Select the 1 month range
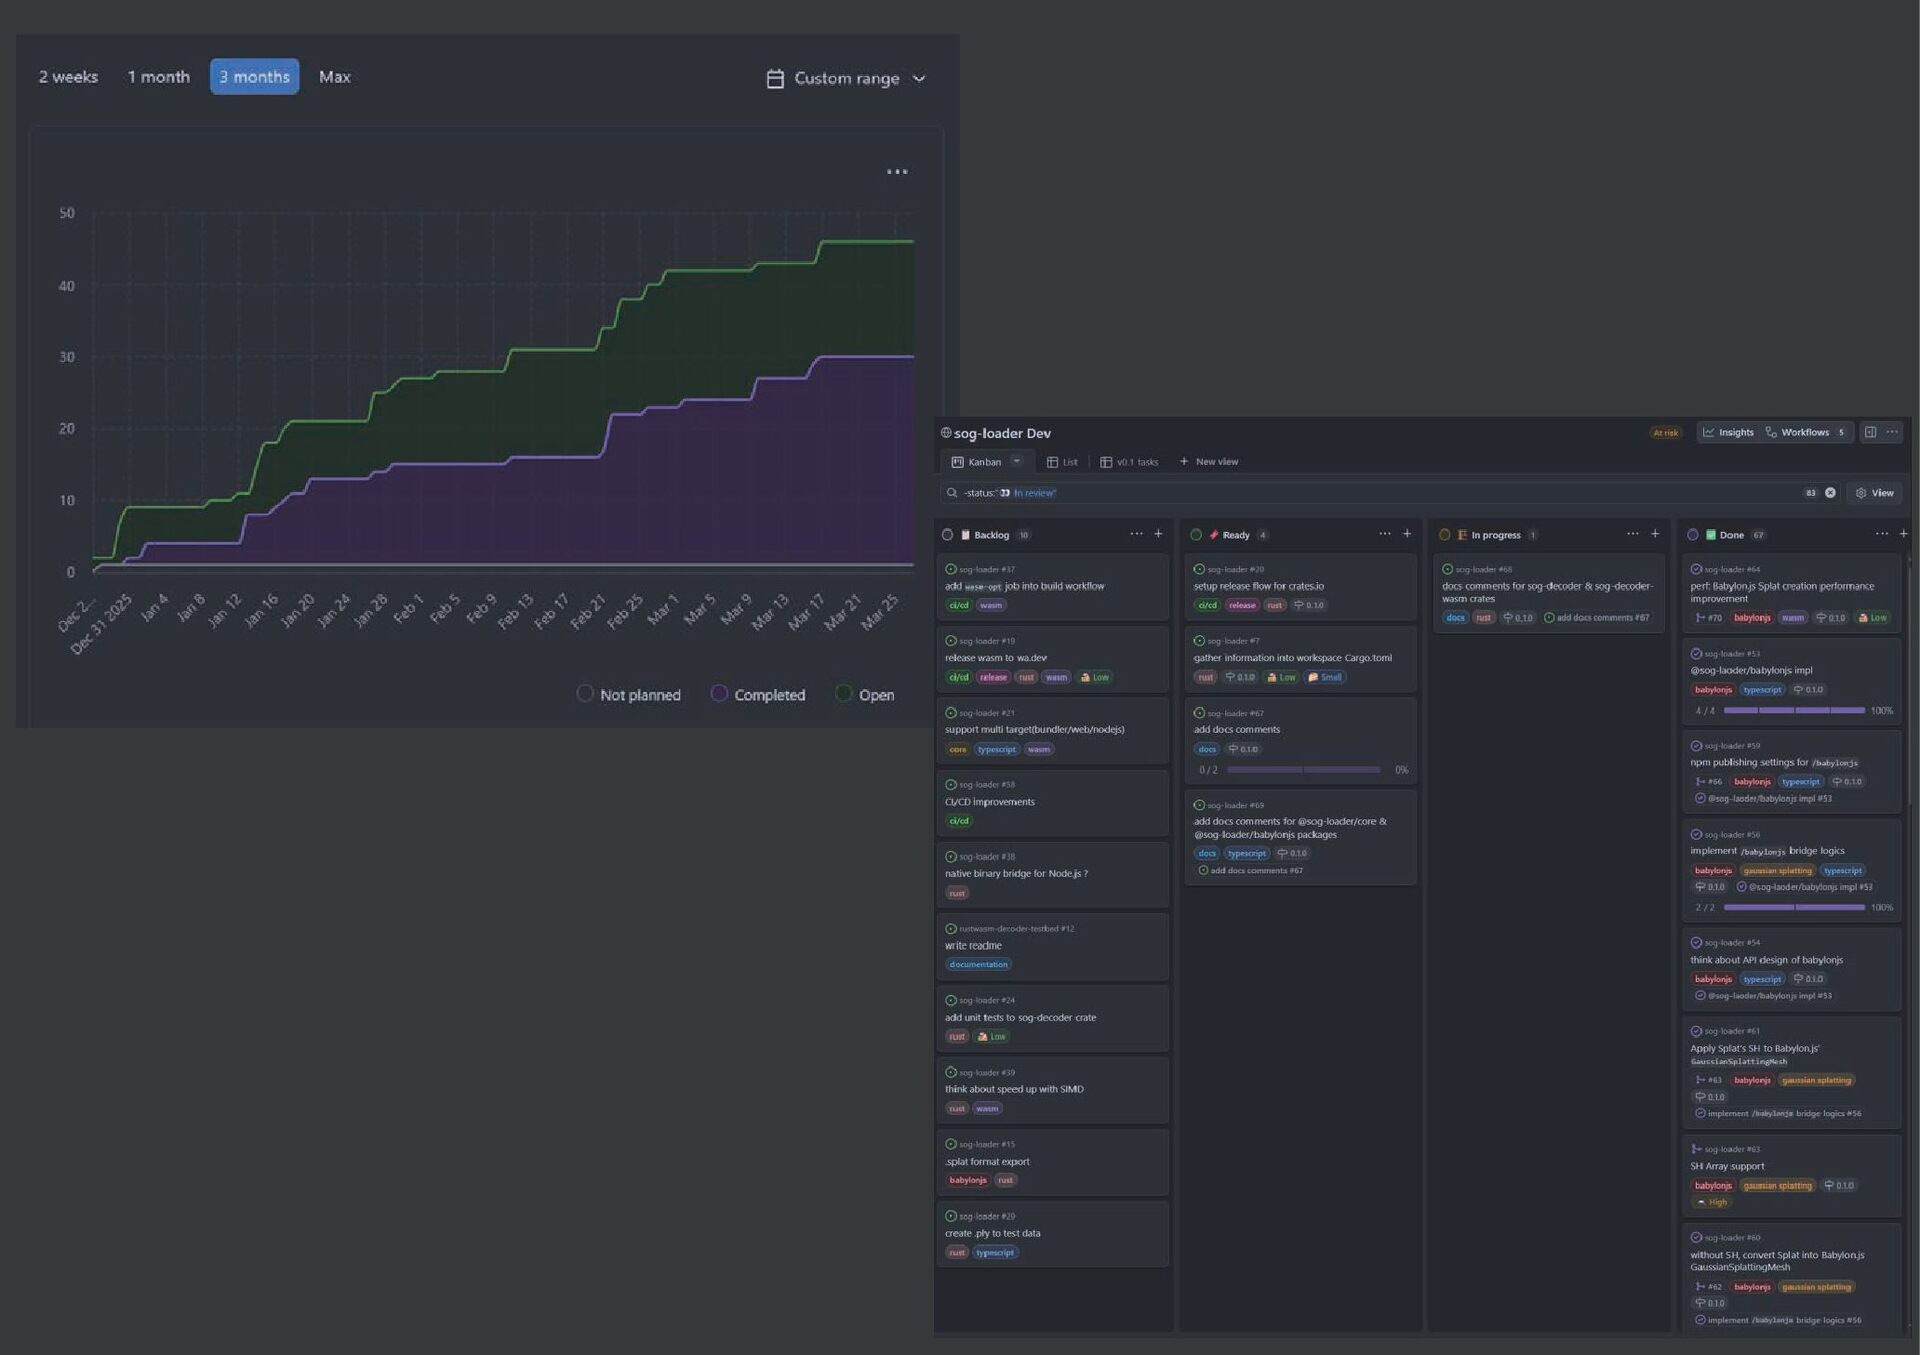 pyautogui.click(x=158, y=77)
